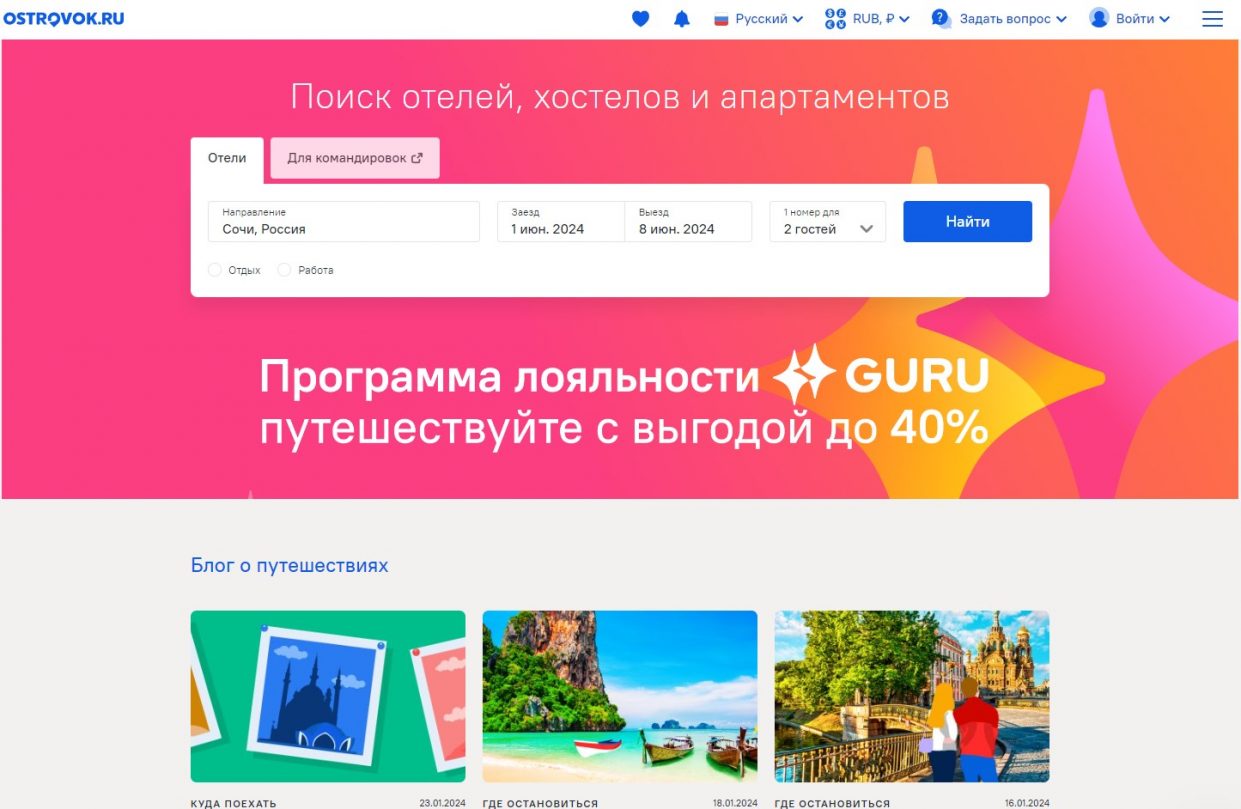Switch to the Отели tab
Viewport: 1241px width, 809px height.
[227, 159]
